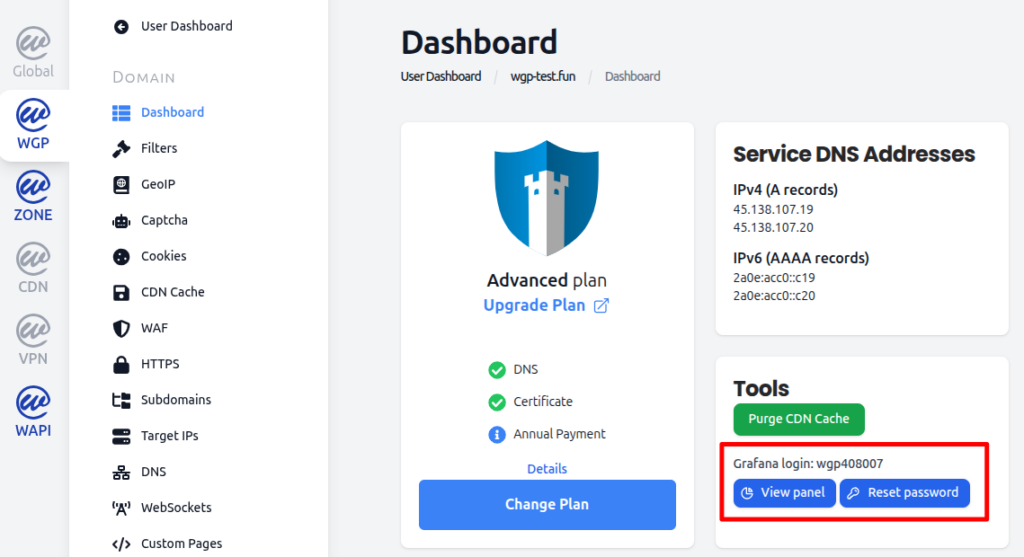Click the Advanced plan shield image

click(547, 197)
